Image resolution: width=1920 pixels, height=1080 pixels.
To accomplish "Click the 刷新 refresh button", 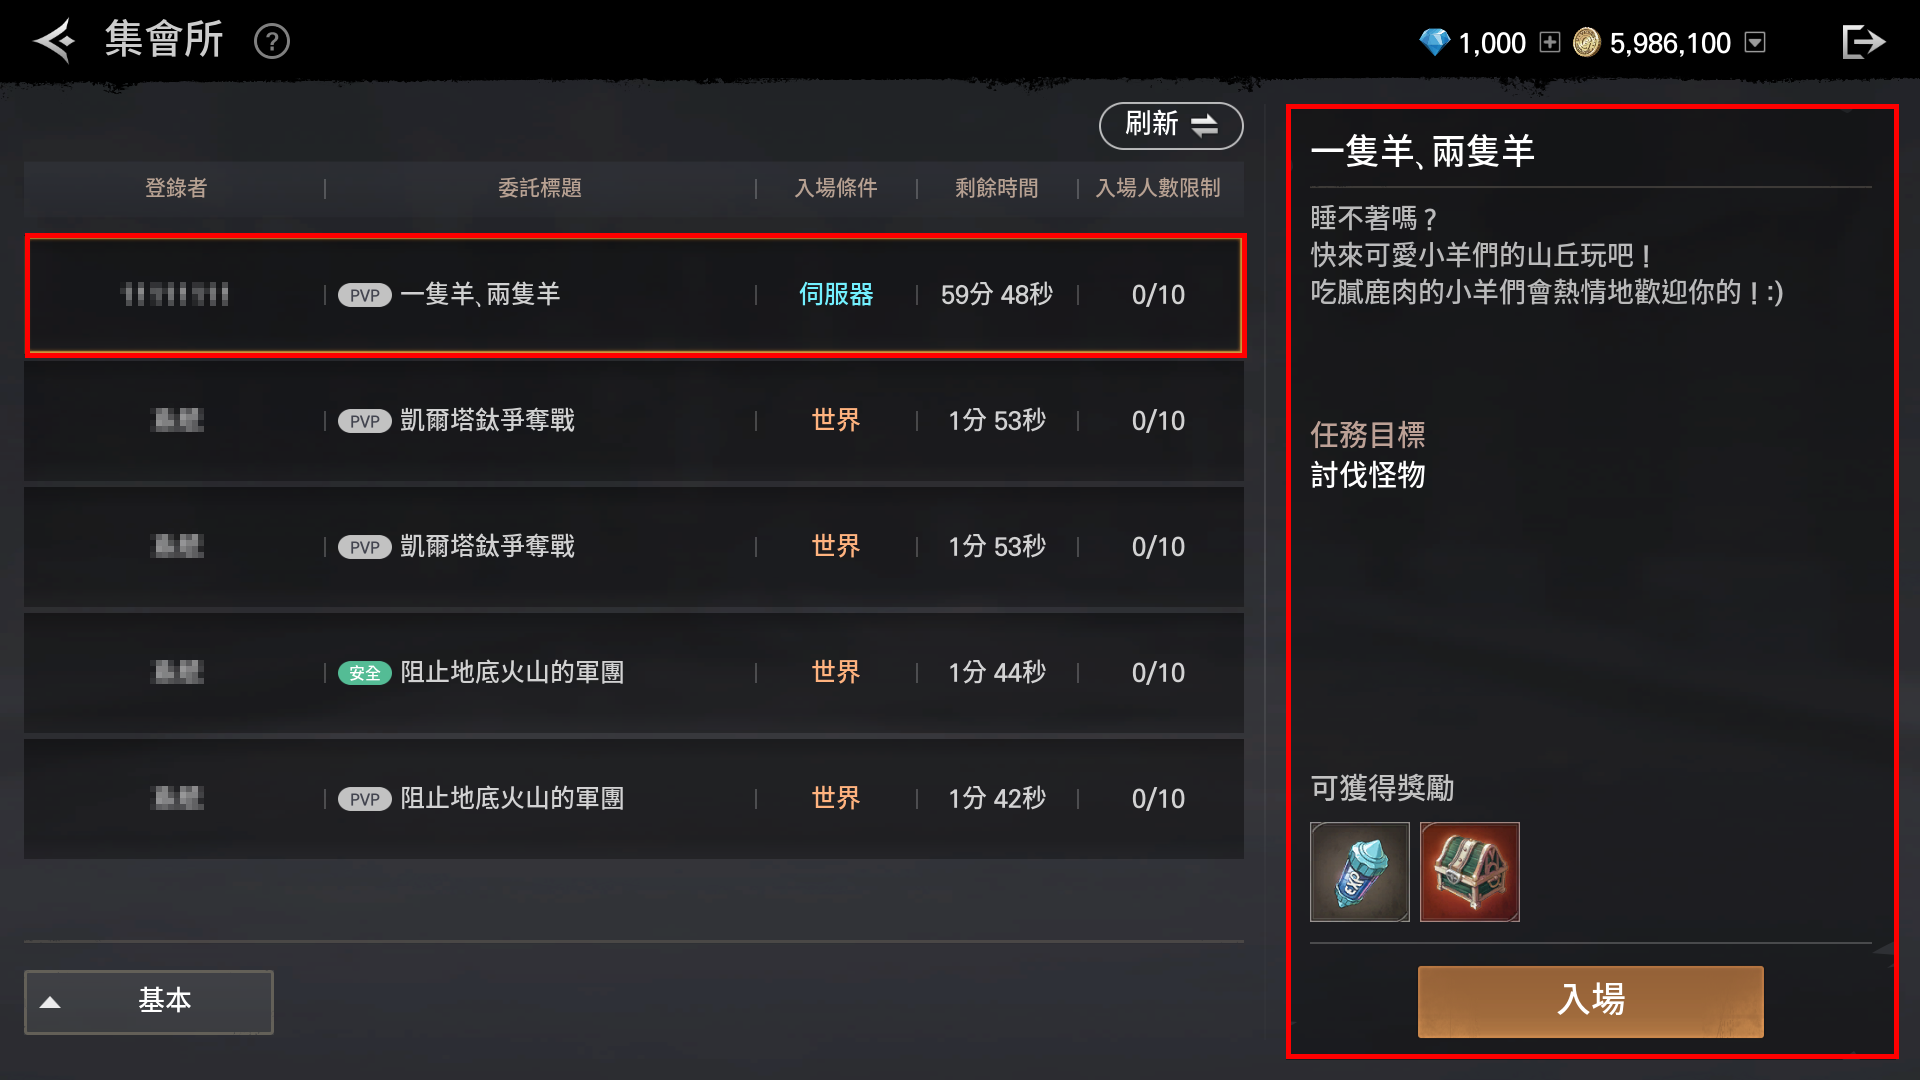I will [x=1171, y=125].
